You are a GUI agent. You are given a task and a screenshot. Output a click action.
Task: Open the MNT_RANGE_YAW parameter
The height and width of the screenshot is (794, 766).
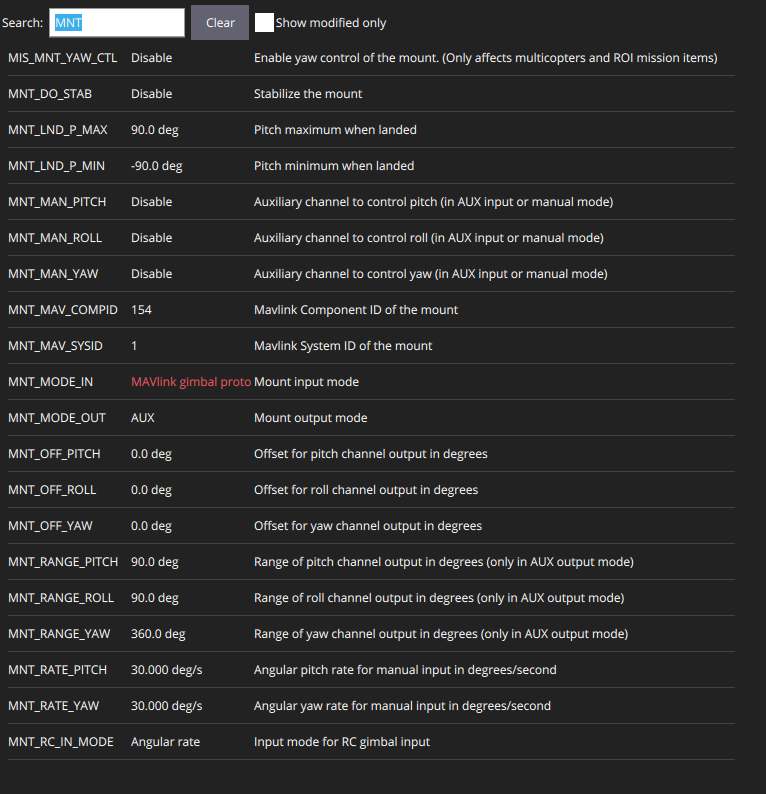(x=59, y=633)
